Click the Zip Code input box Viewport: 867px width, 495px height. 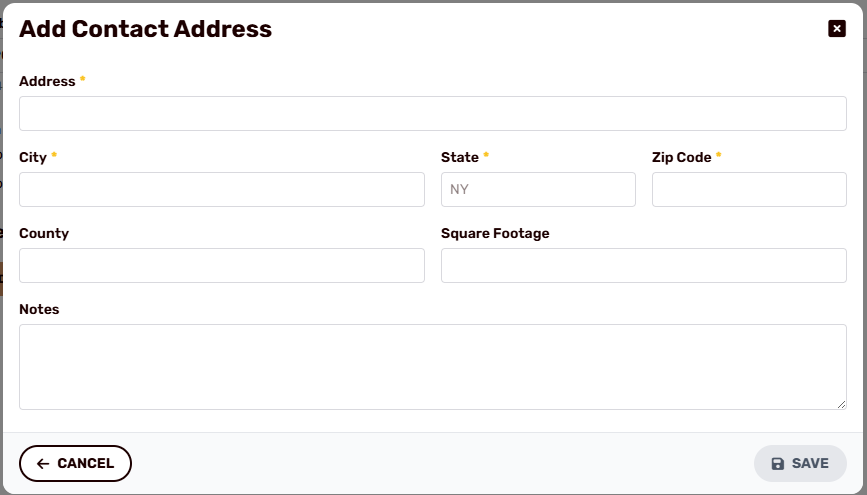point(749,189)
